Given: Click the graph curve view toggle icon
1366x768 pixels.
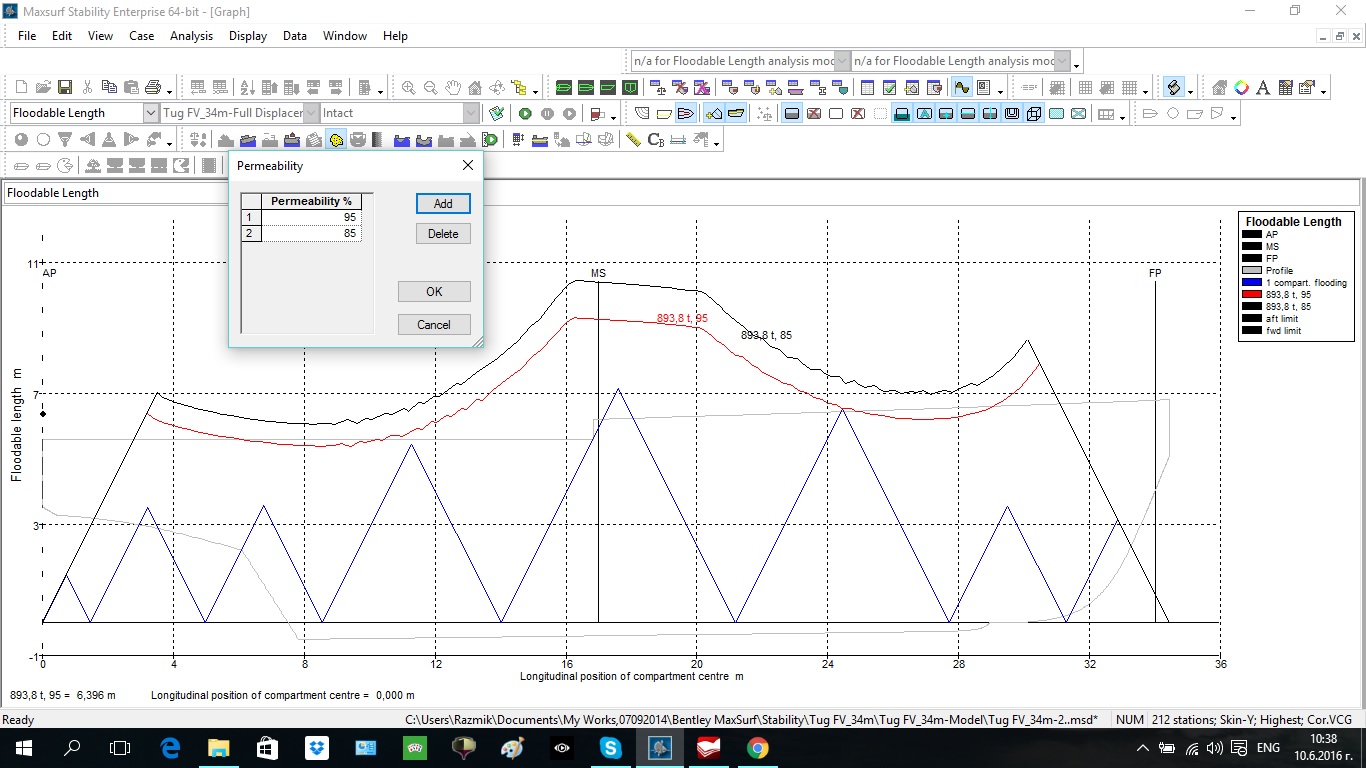Looking at the screenshot, I should point(961,88).
